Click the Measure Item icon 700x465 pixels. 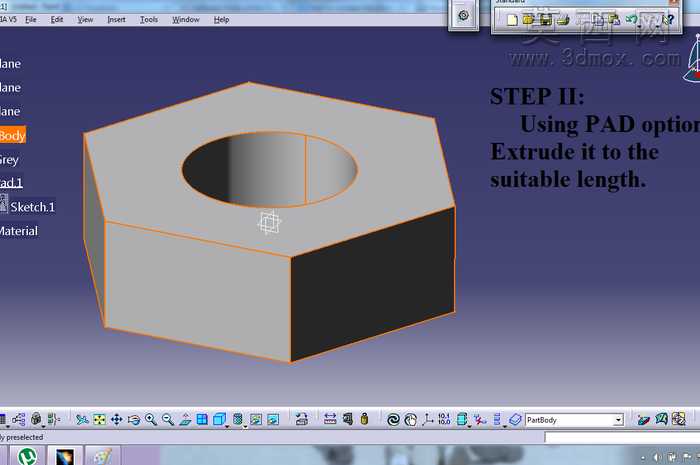point(347,419)
